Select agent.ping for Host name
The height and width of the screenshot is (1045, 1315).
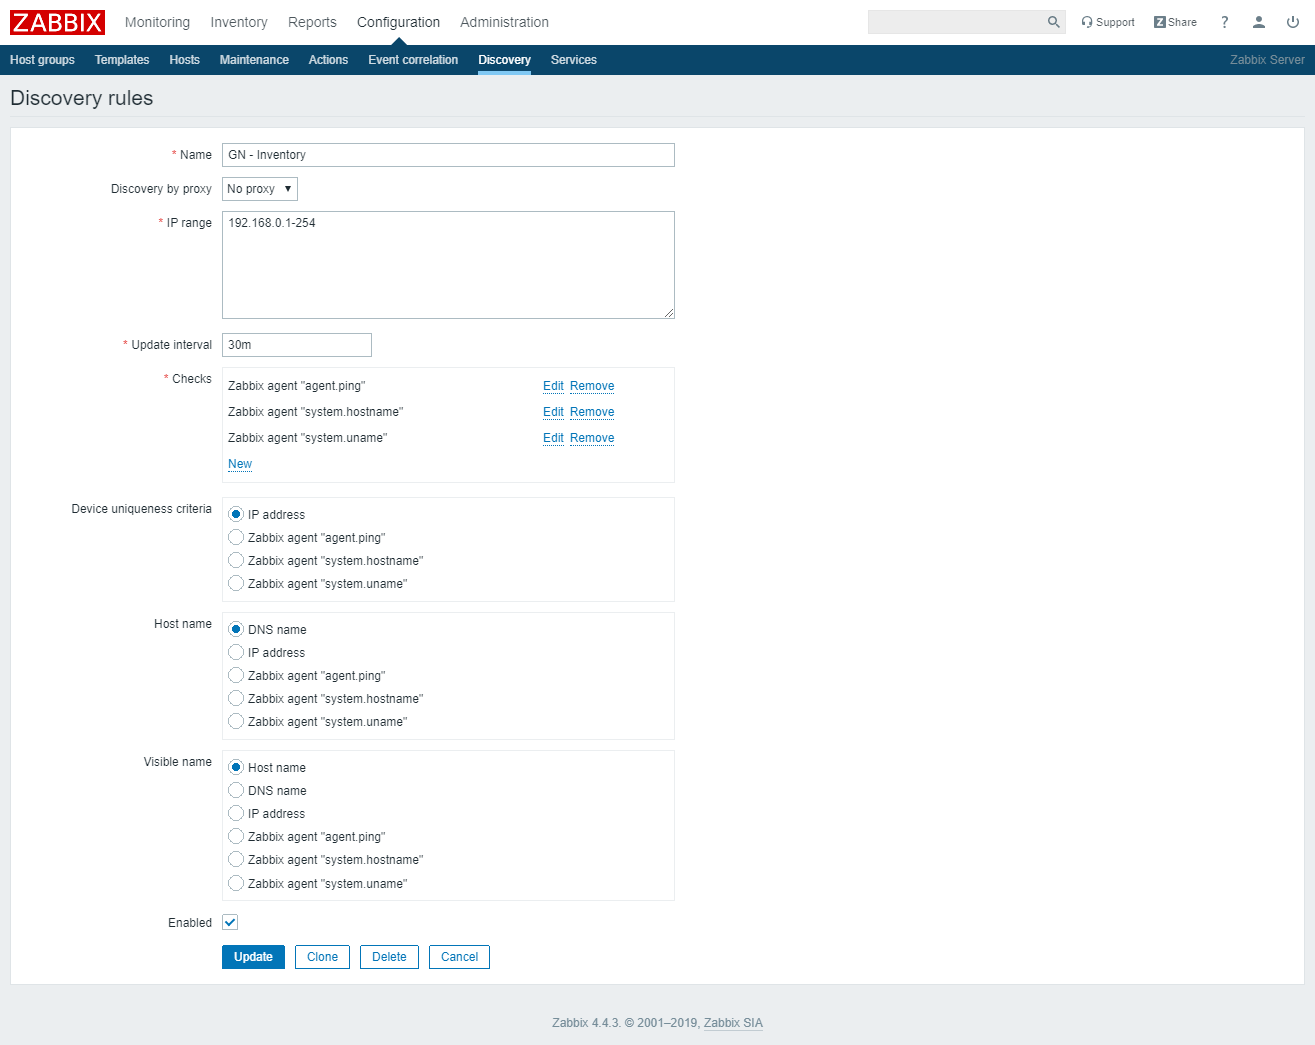(x=236, y=675)
